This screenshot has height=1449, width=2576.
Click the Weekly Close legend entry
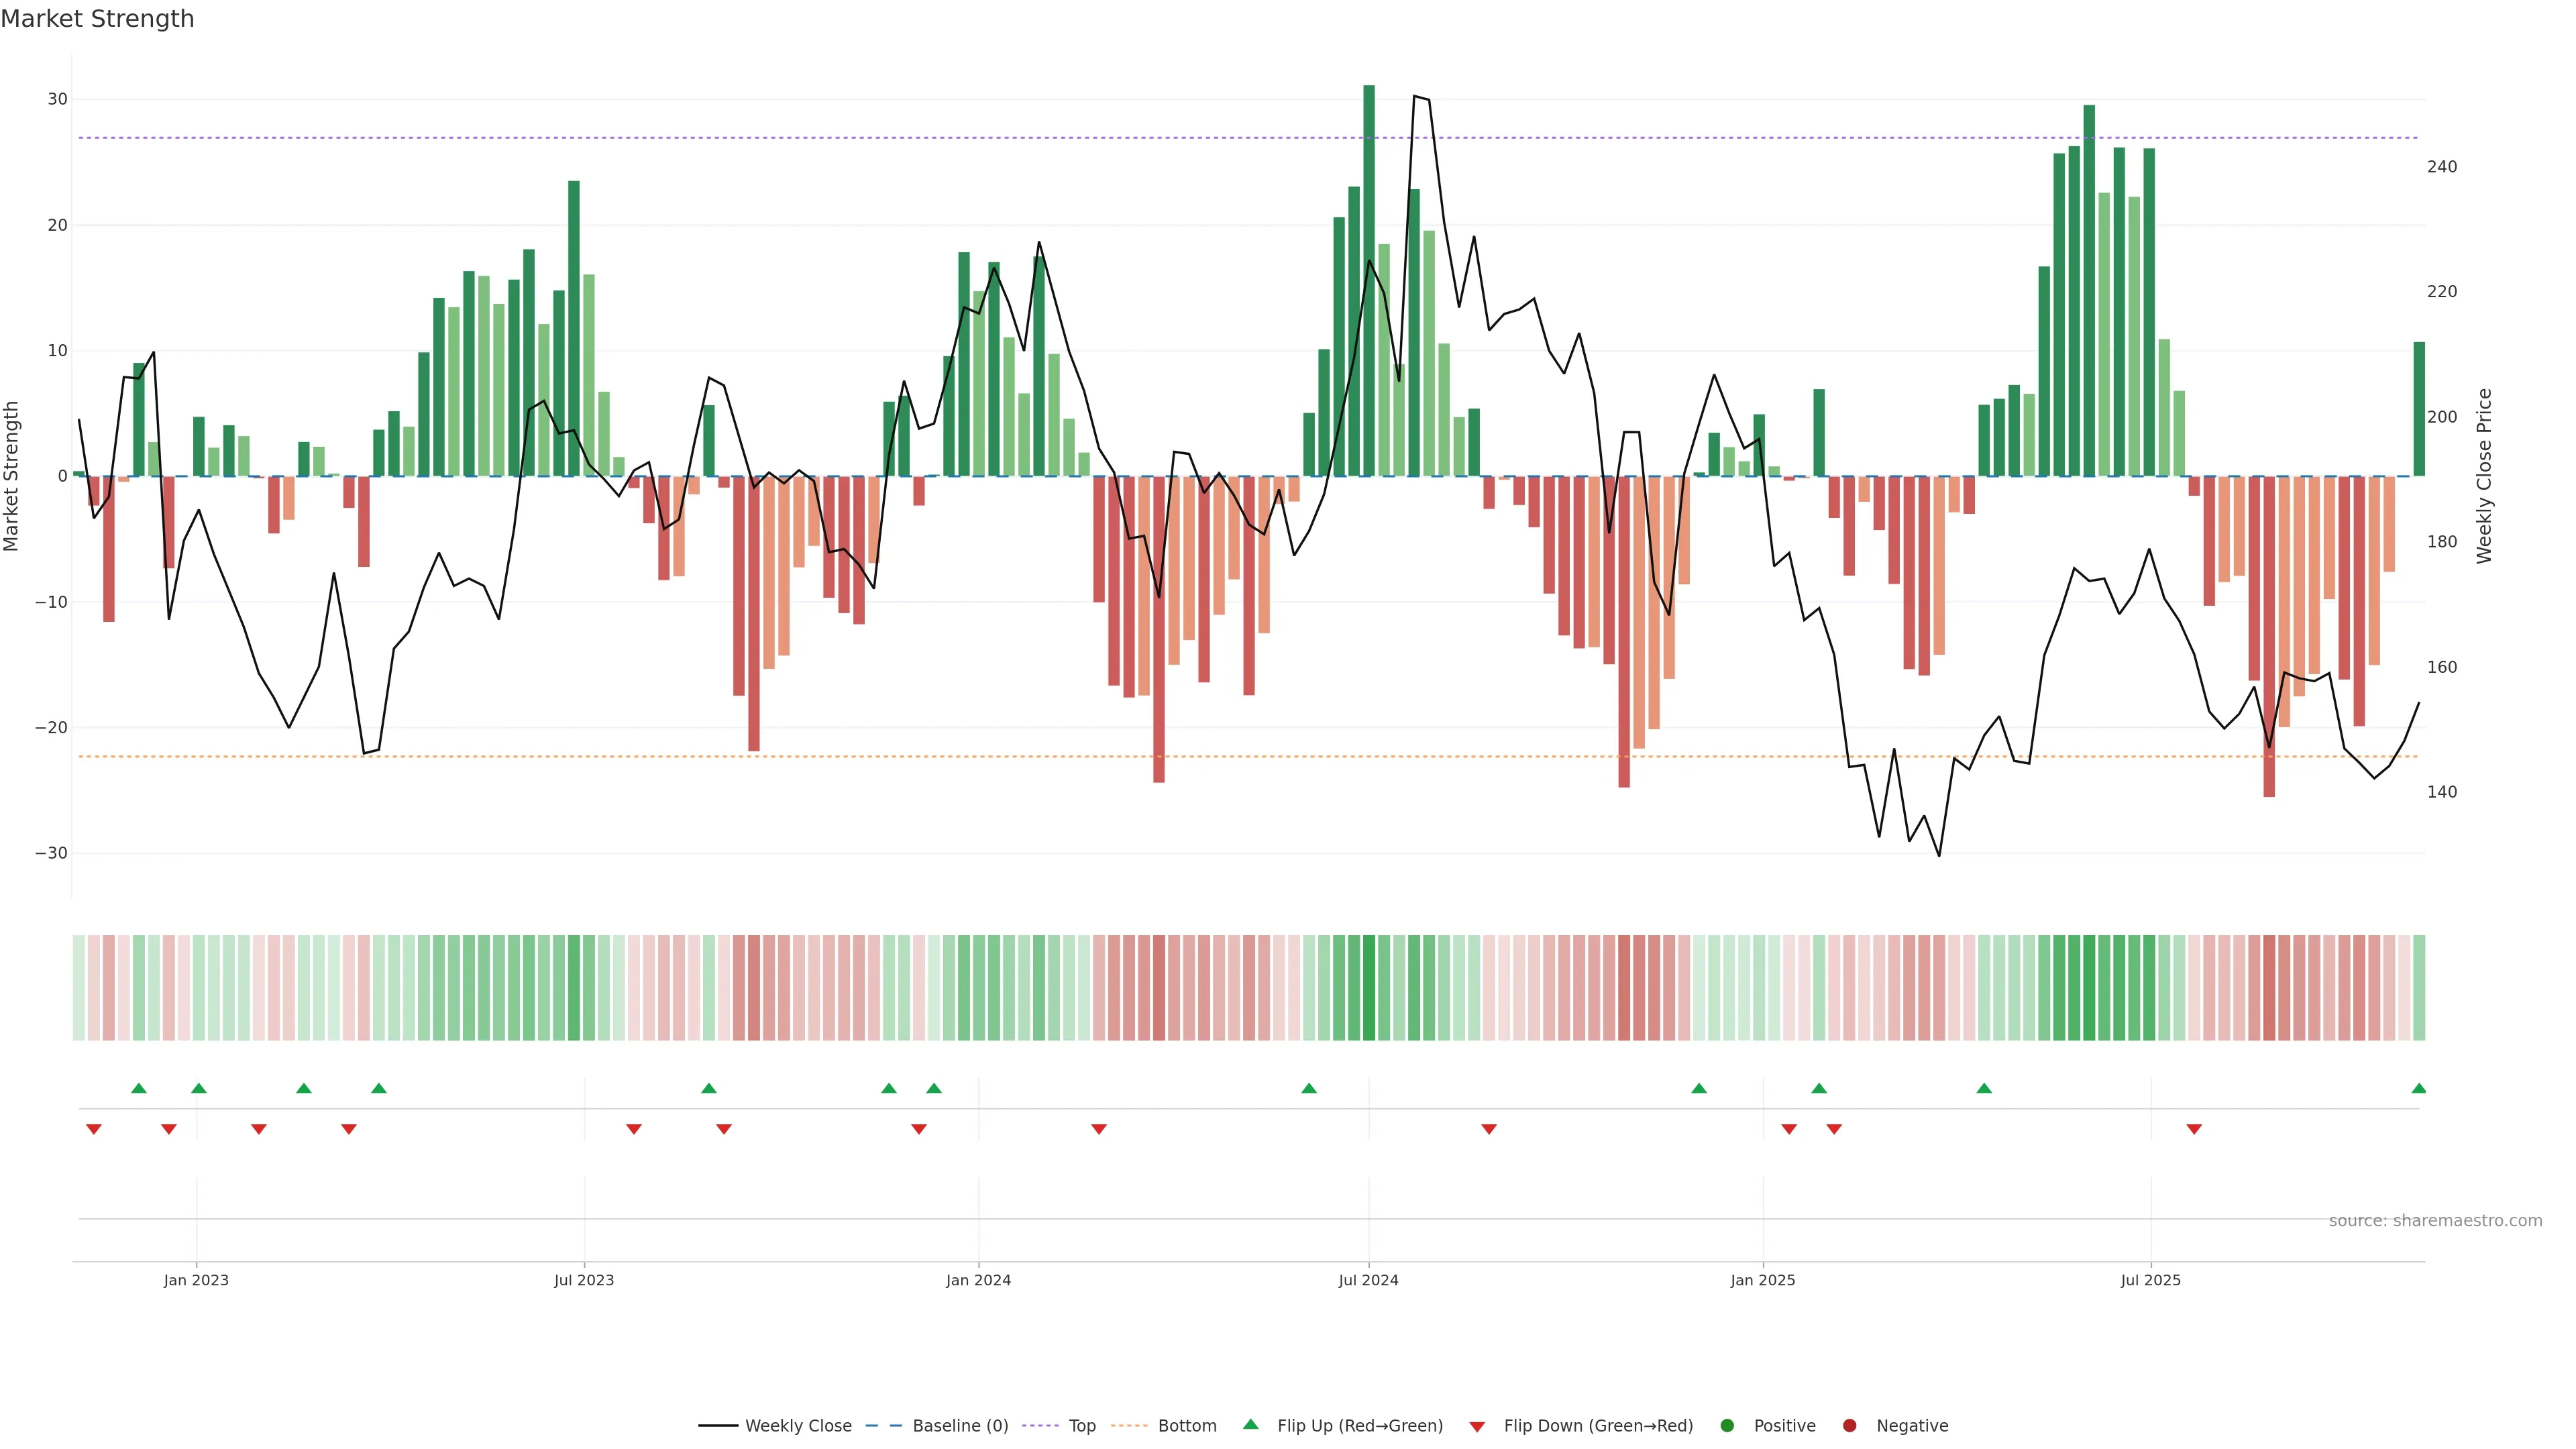(x=797, y=1425)
